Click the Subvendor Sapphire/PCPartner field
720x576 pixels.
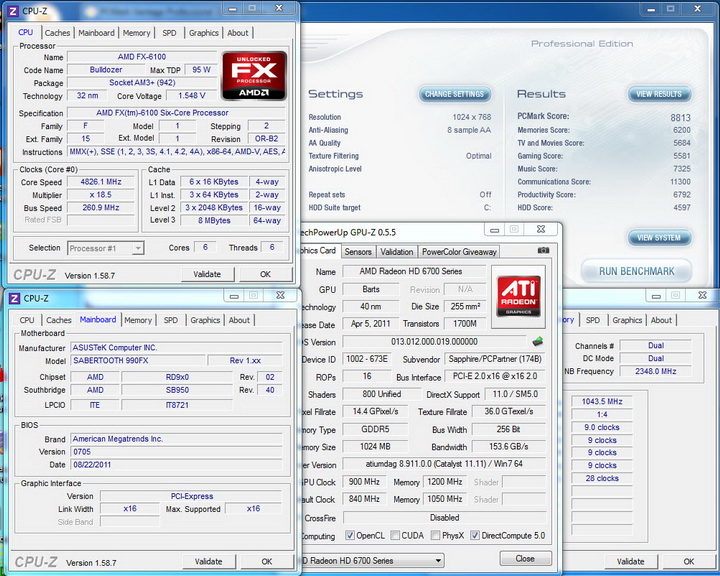495,359
